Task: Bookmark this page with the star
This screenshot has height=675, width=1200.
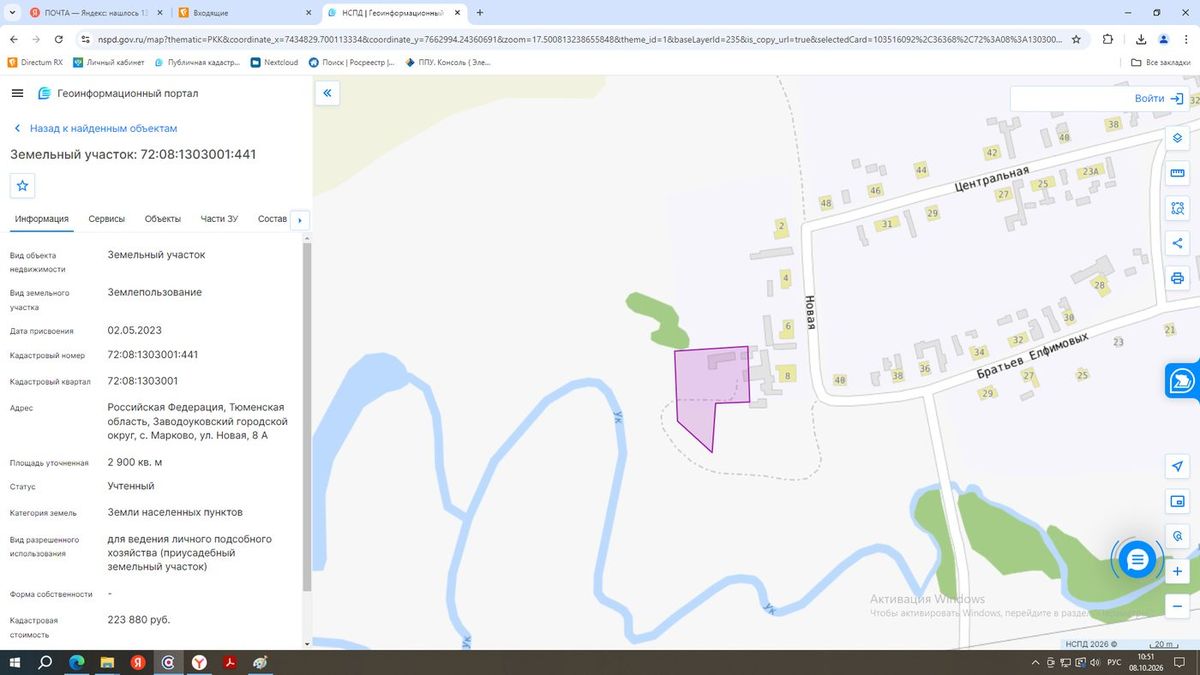Action: pyautogui.click(x=1076, y=39)
